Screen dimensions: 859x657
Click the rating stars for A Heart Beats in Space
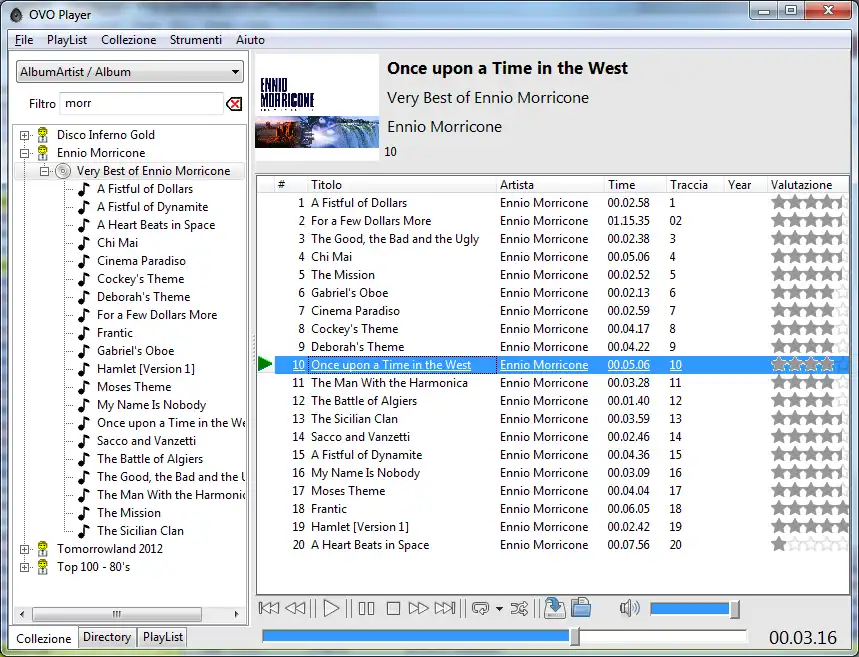tap(809, 545)
